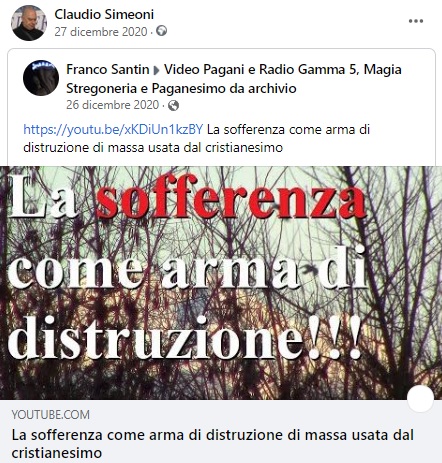
Task: Open the three-dots post options menu
Action: click(416, 21)
